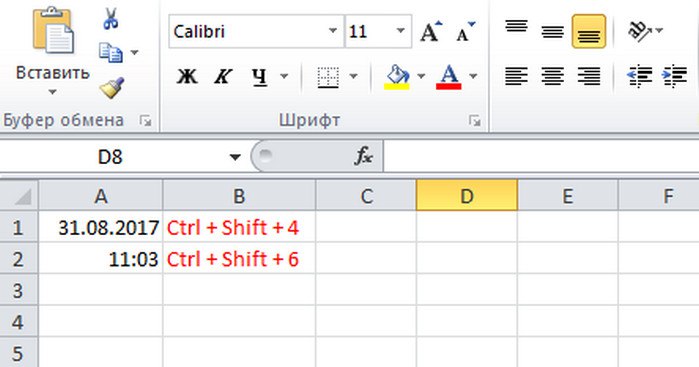Expand the Borders options arrow

point(354,76)
